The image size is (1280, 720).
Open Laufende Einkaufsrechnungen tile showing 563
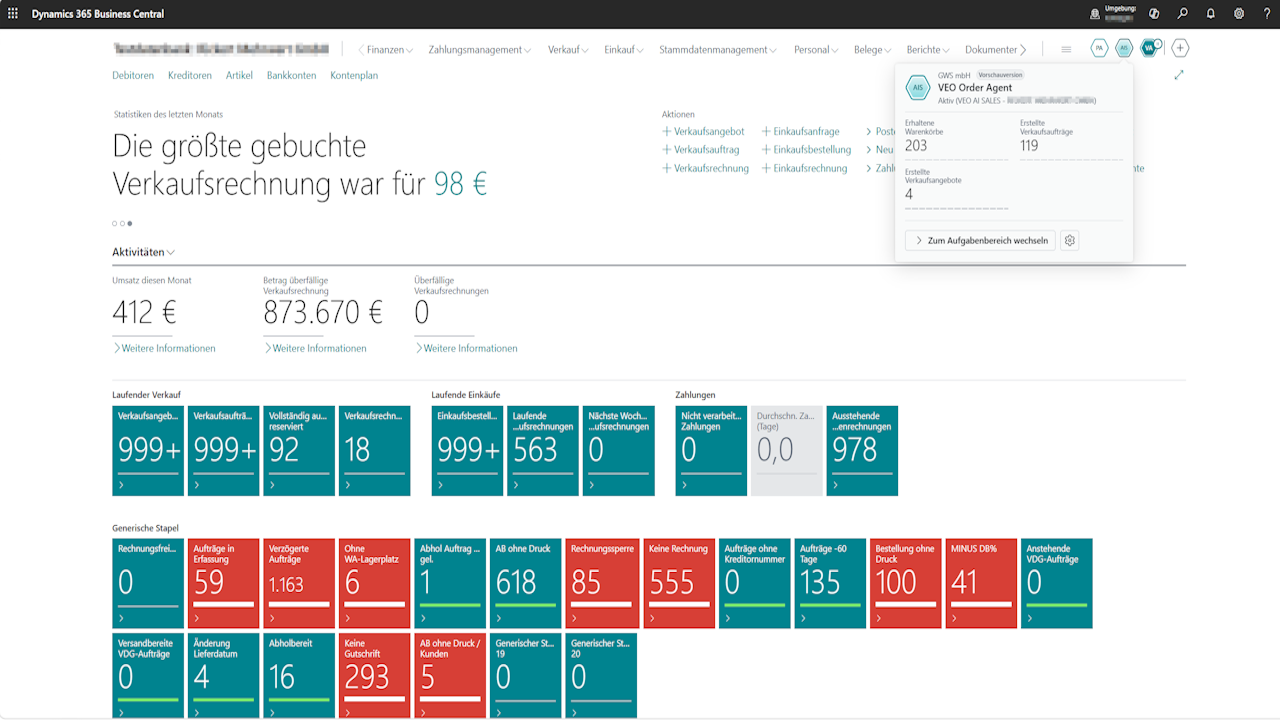point(543,450)
